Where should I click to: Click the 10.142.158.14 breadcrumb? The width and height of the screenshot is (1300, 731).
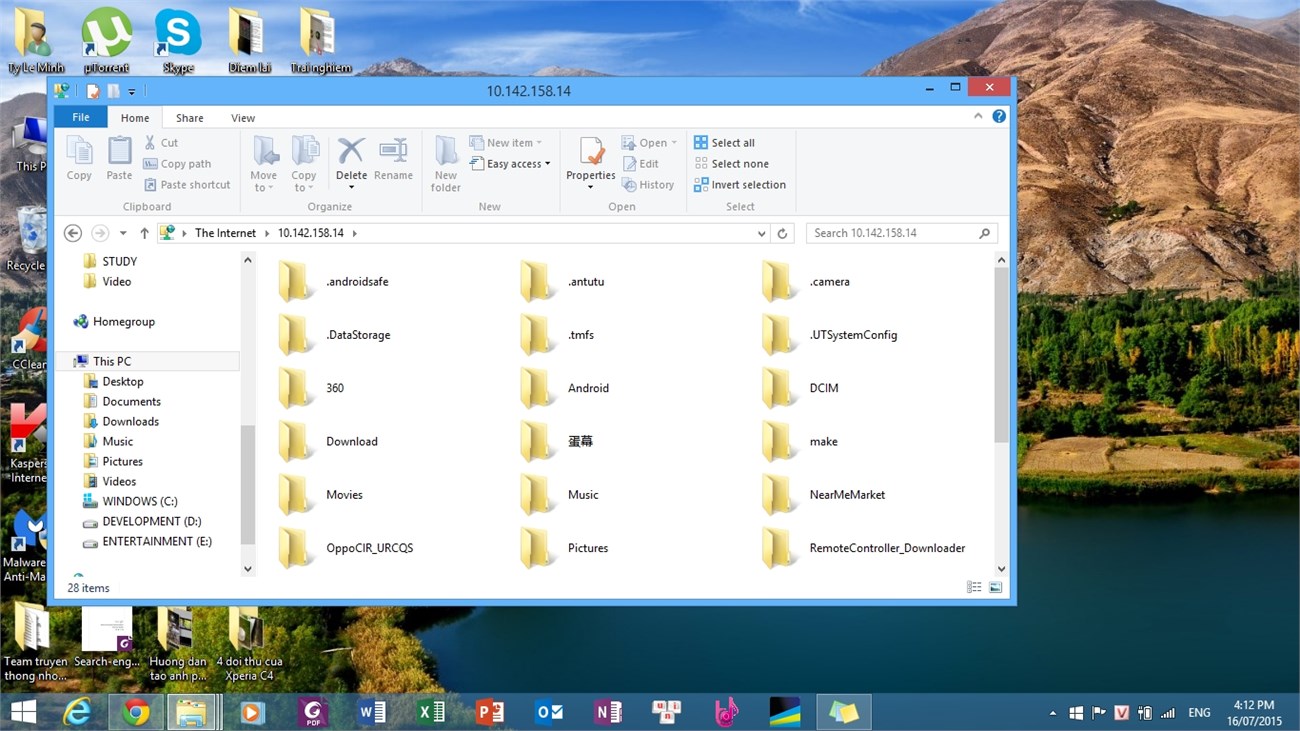click(x=311, y=233)
